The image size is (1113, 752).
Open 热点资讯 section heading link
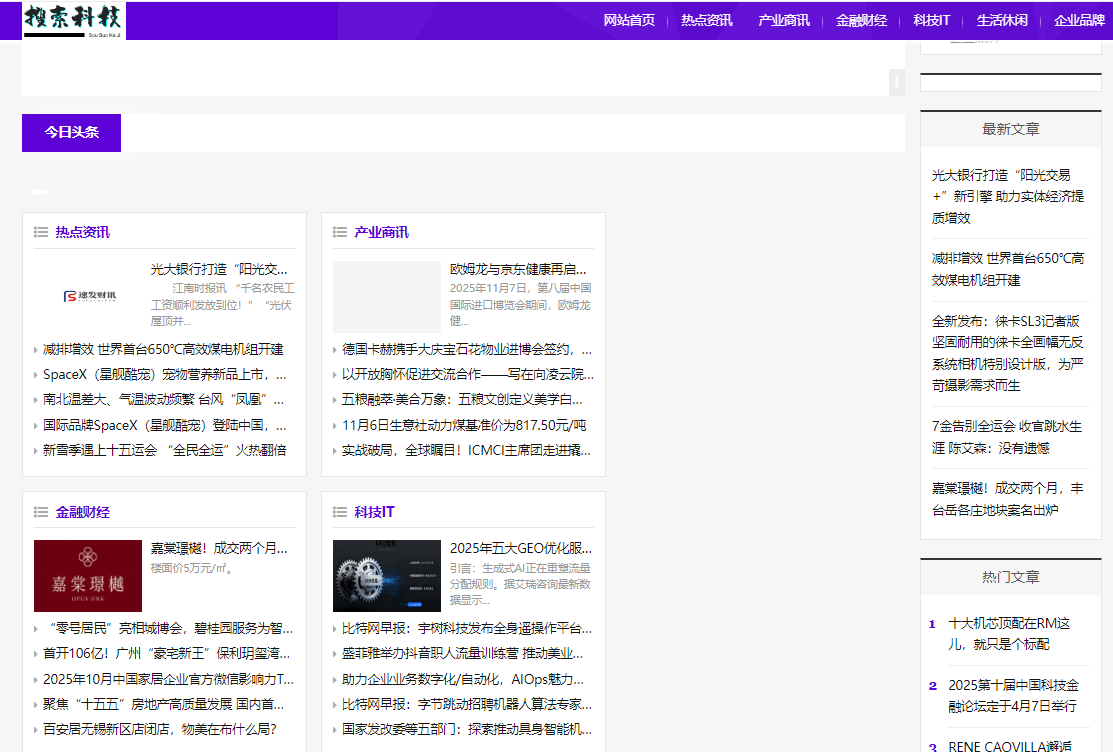[83, 232]
